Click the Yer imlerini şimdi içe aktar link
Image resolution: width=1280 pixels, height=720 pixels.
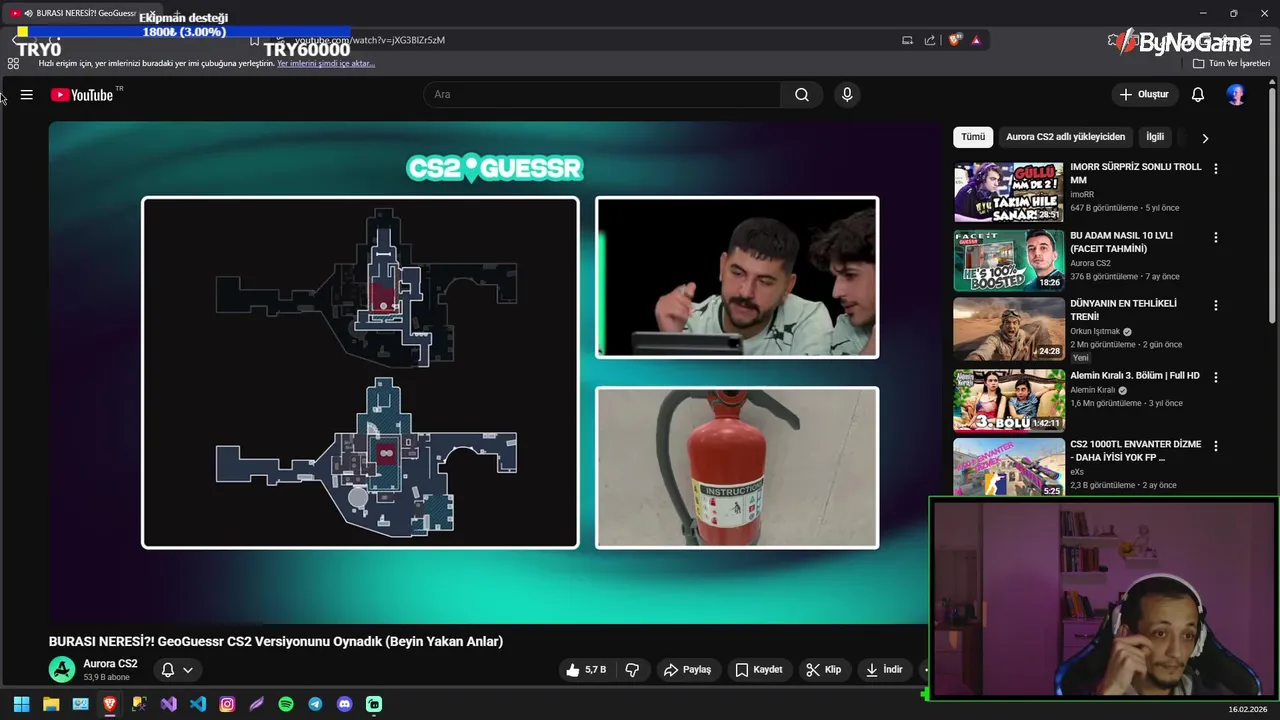[x=326, y=63]
